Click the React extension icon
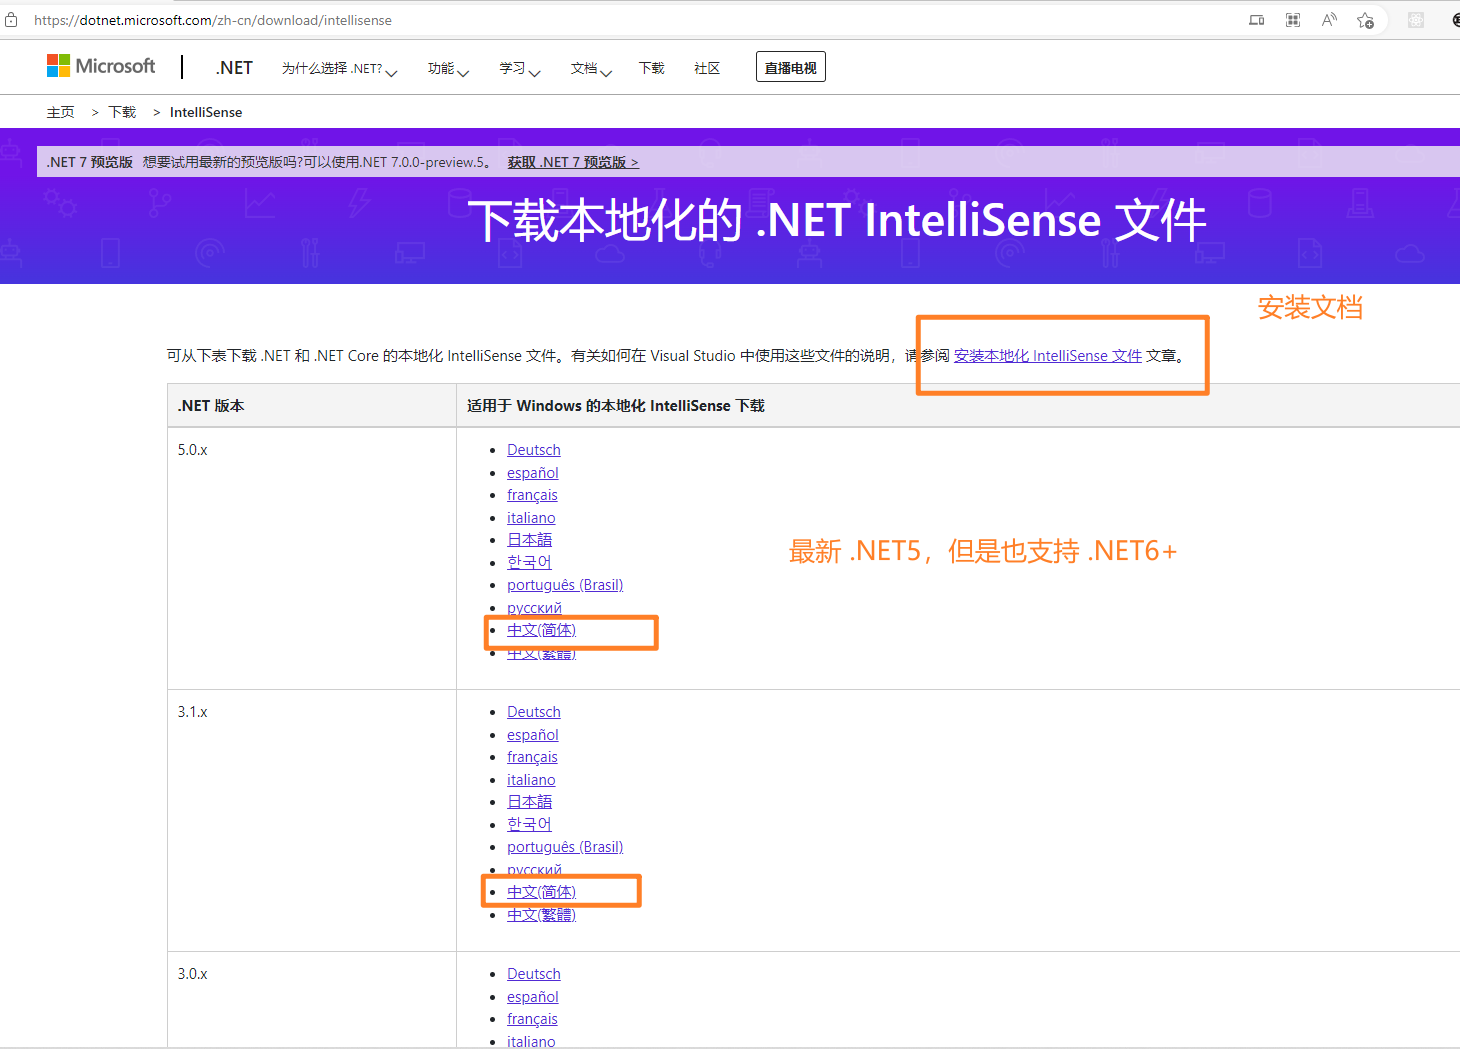The width and height of the screenshot is (1460, 1049). coord(1416,20)
